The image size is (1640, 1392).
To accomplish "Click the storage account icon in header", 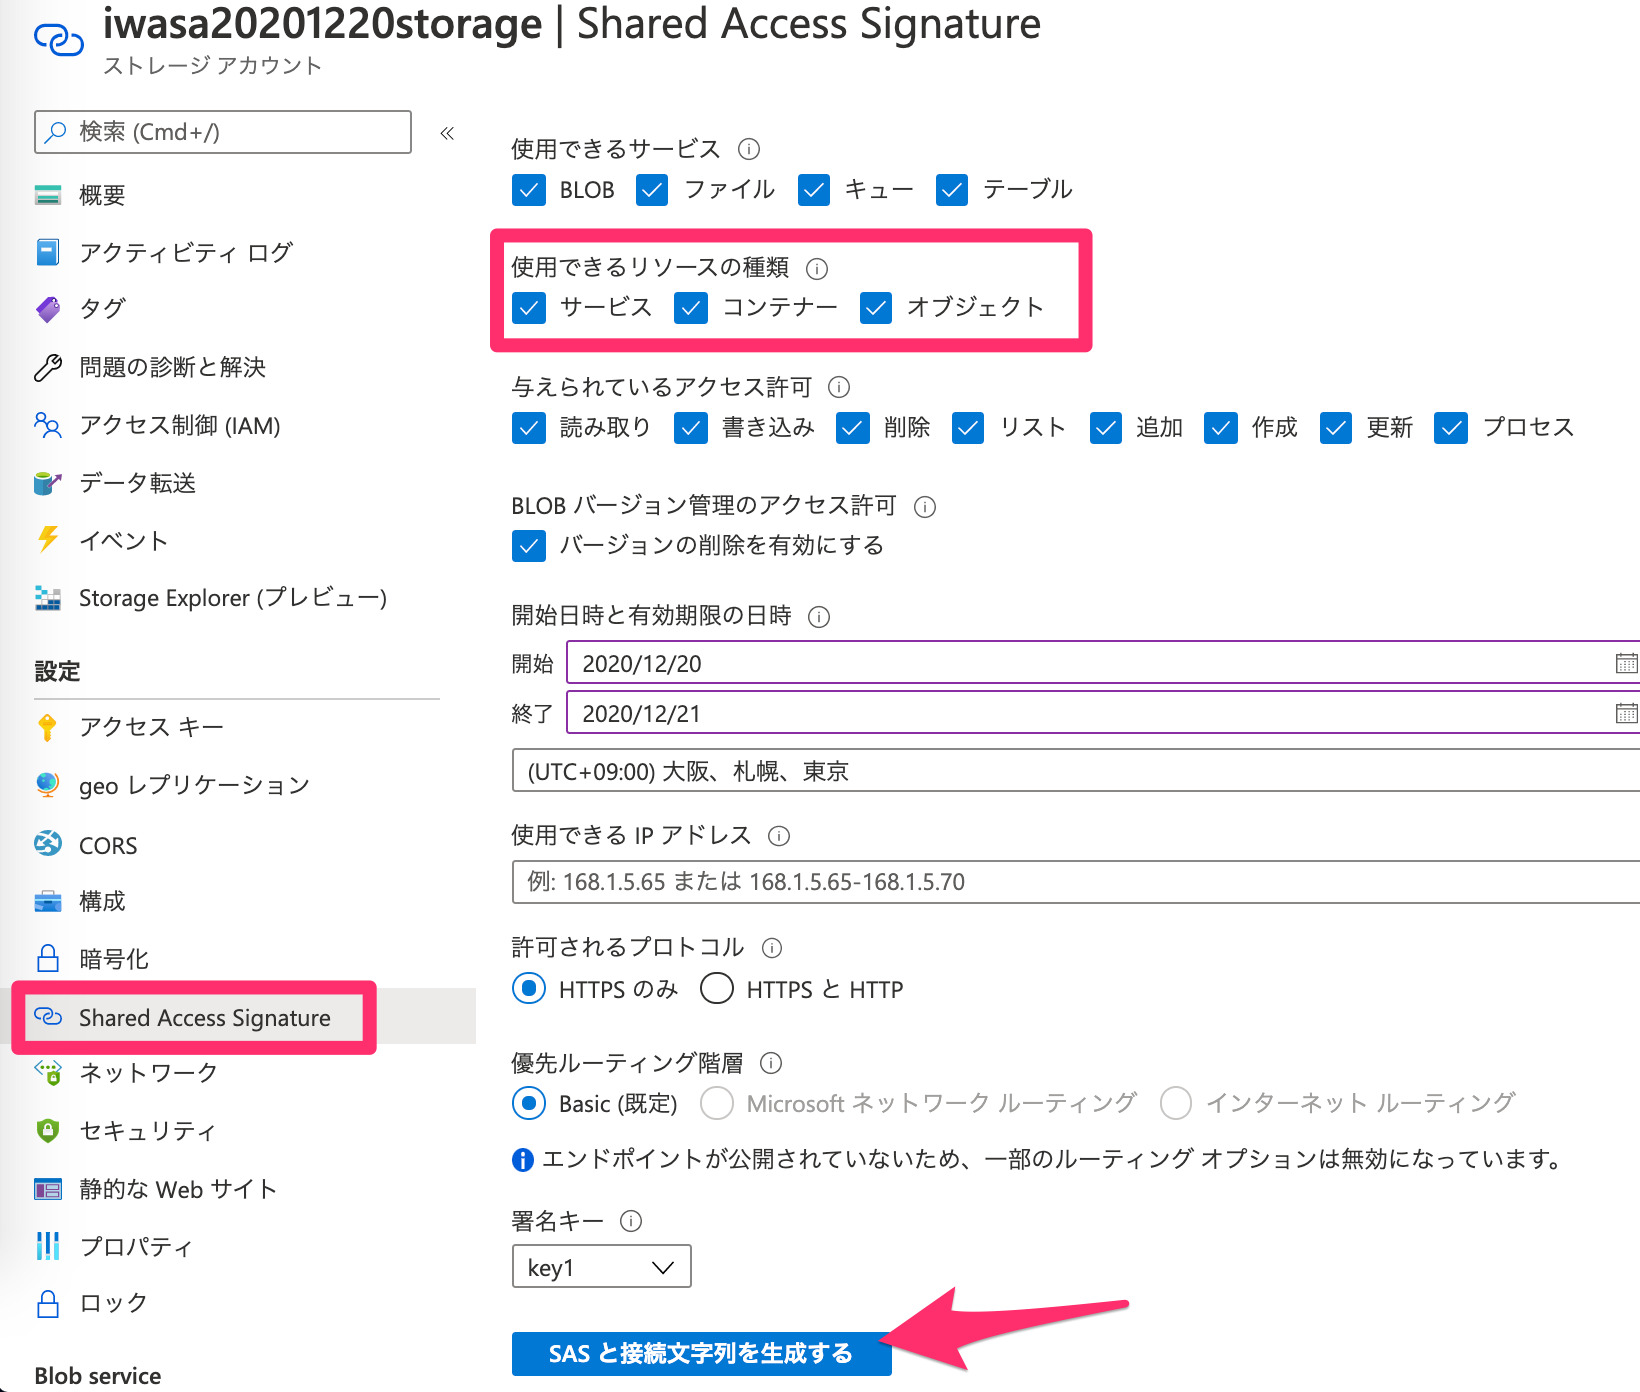I will 59,40.
